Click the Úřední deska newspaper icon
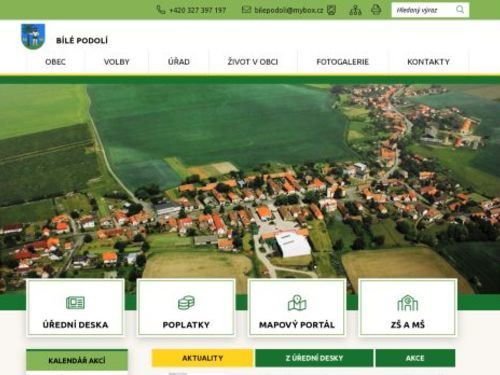 click(75, 303)
